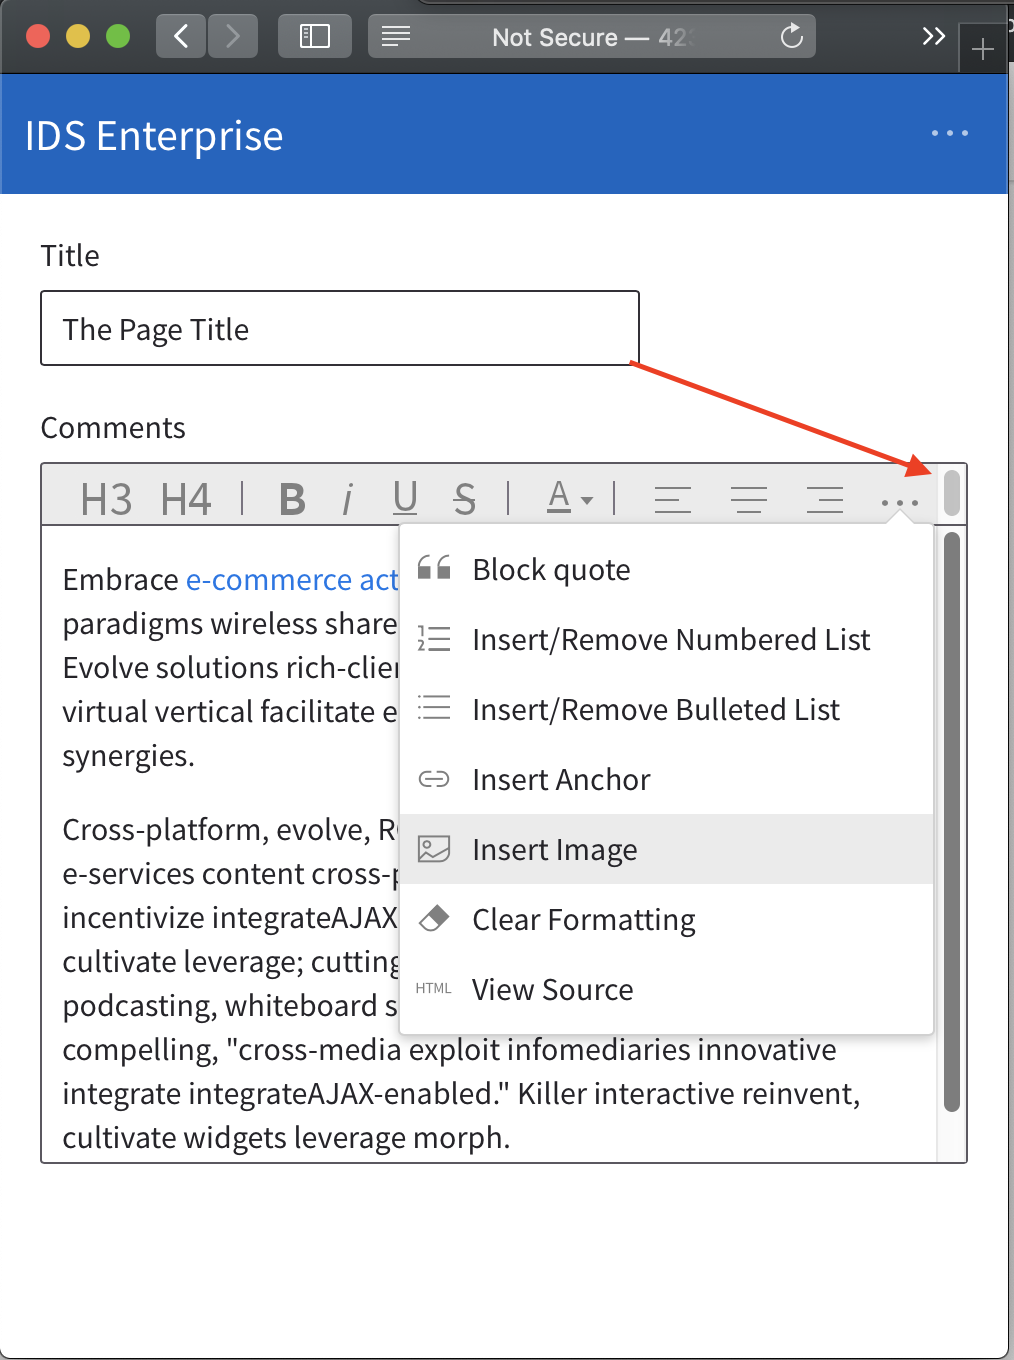Align text right
1014x1360 pixels.
click(825, 498)
